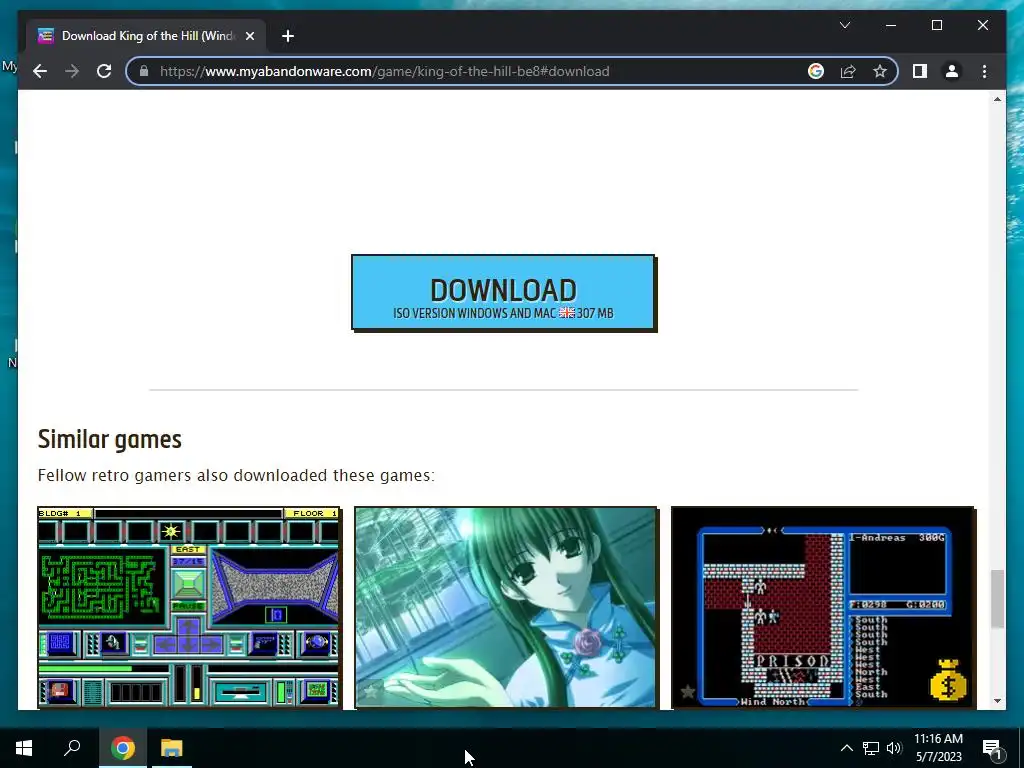Close the Download King of the Hill tab
The height and width of the screenshot is (768, 1024).
tap(249, 36)
